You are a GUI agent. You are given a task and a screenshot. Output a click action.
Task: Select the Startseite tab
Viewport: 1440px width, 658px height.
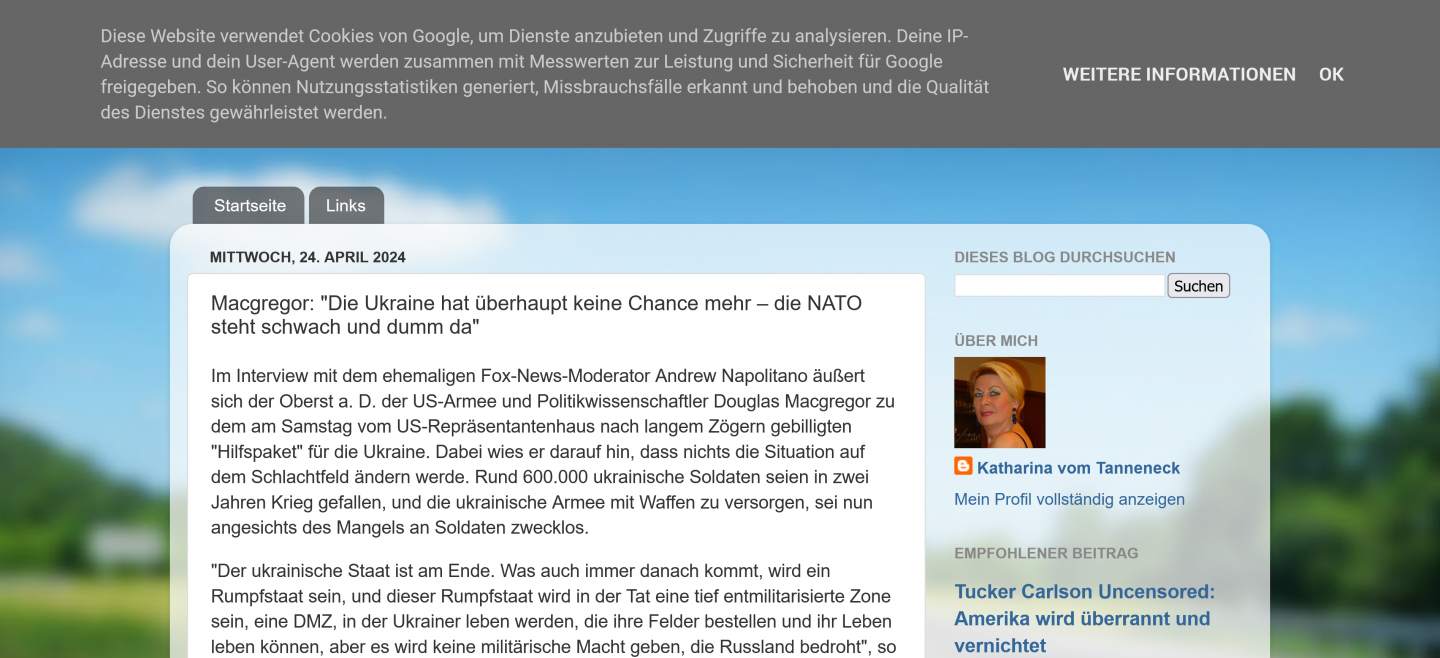point(248,206)
